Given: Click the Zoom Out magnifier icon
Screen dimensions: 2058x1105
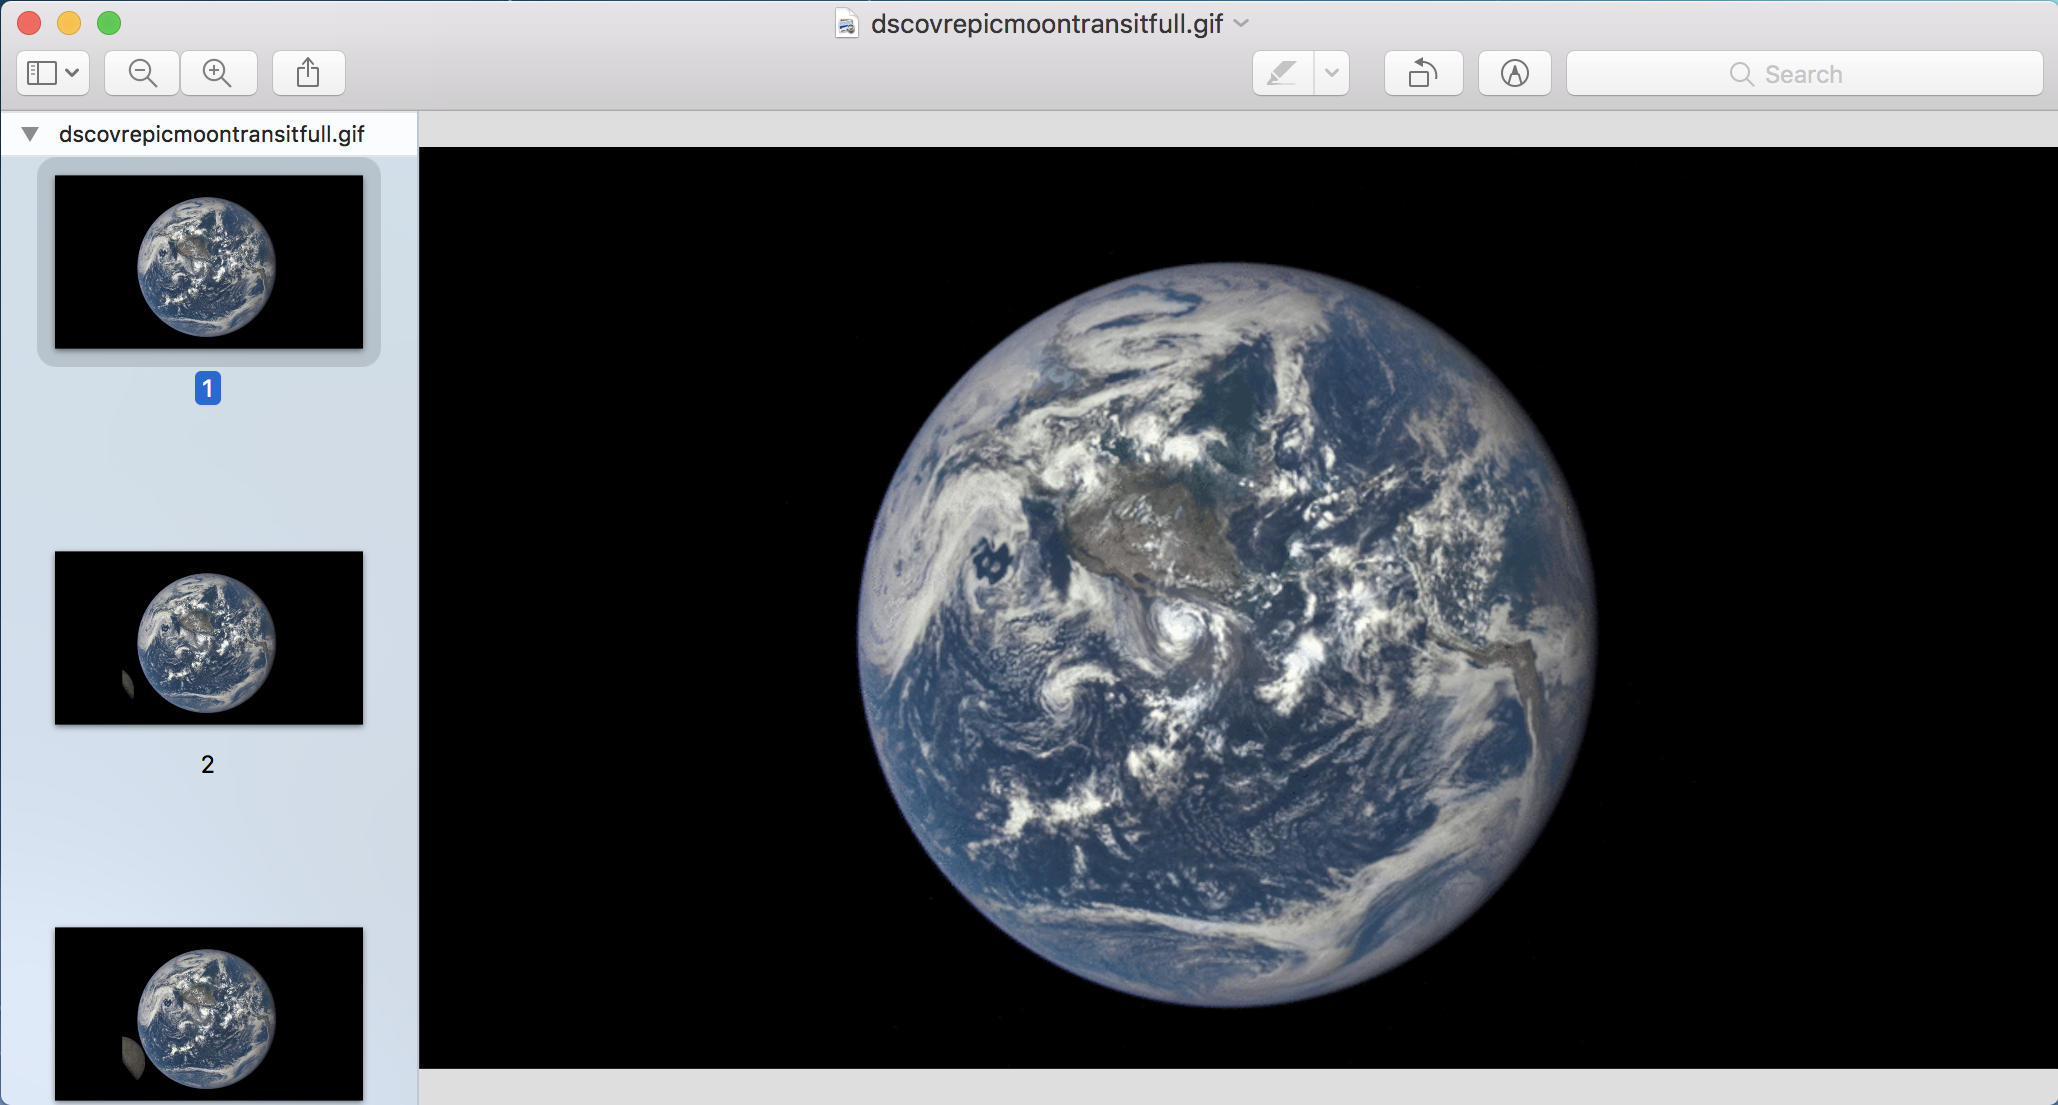Looking at the screenshot, I should click(x=142, y=73).
